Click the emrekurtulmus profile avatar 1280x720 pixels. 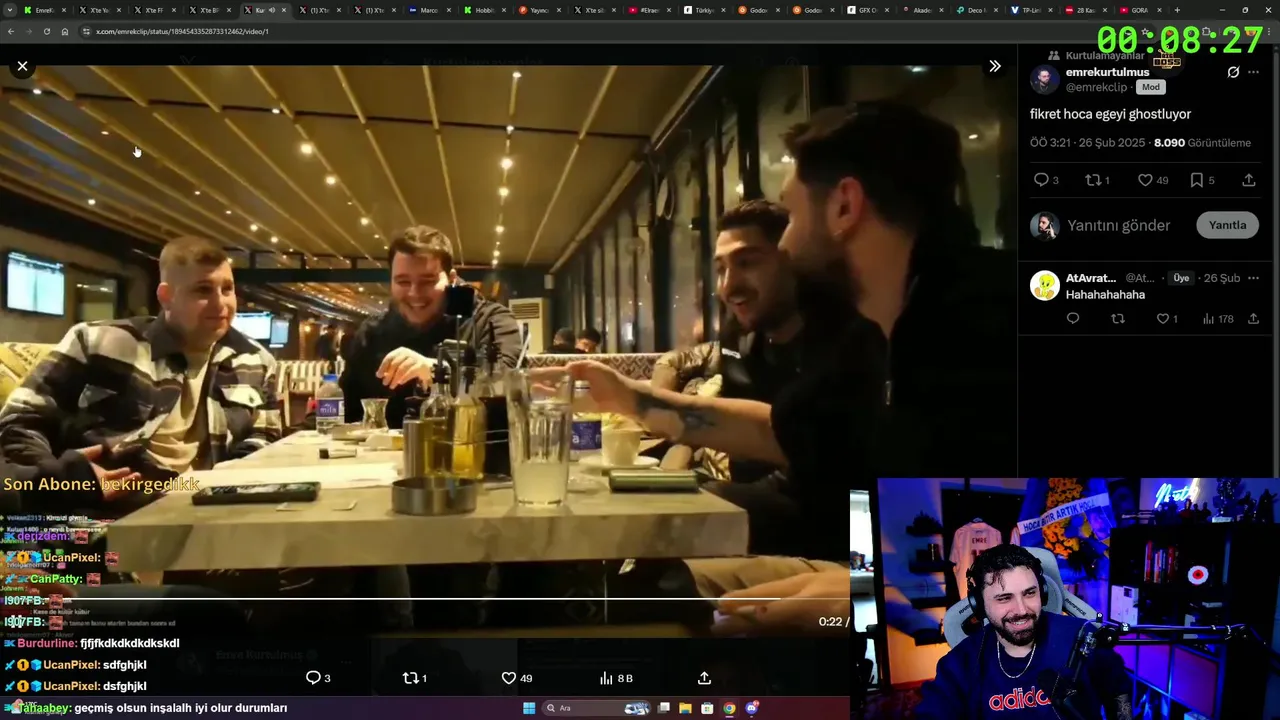[1045, 80]
